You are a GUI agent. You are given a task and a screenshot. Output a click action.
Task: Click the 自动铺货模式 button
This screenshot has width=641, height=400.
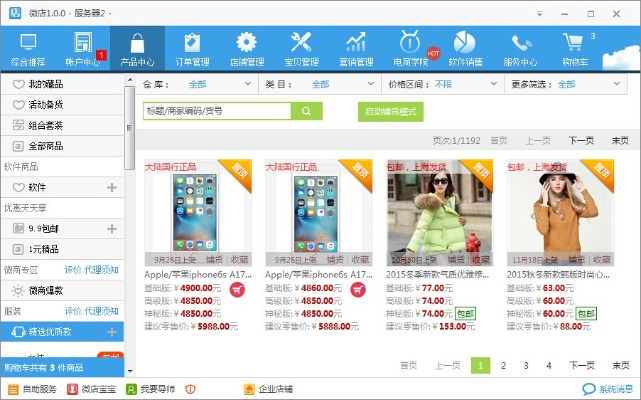click(390, 112)
